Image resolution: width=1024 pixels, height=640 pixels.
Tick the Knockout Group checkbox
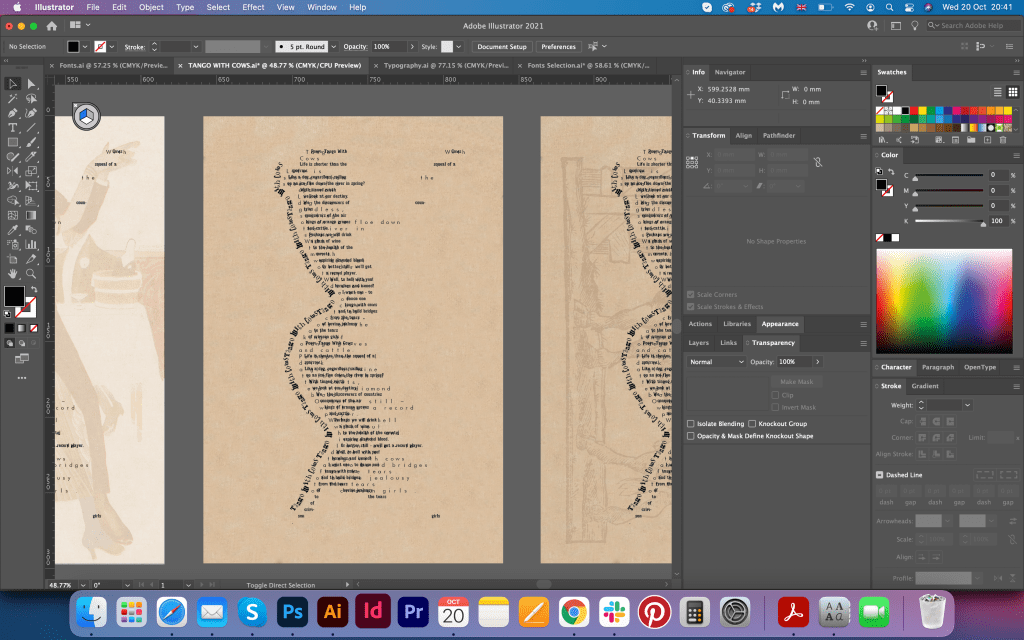click(752, 424)
